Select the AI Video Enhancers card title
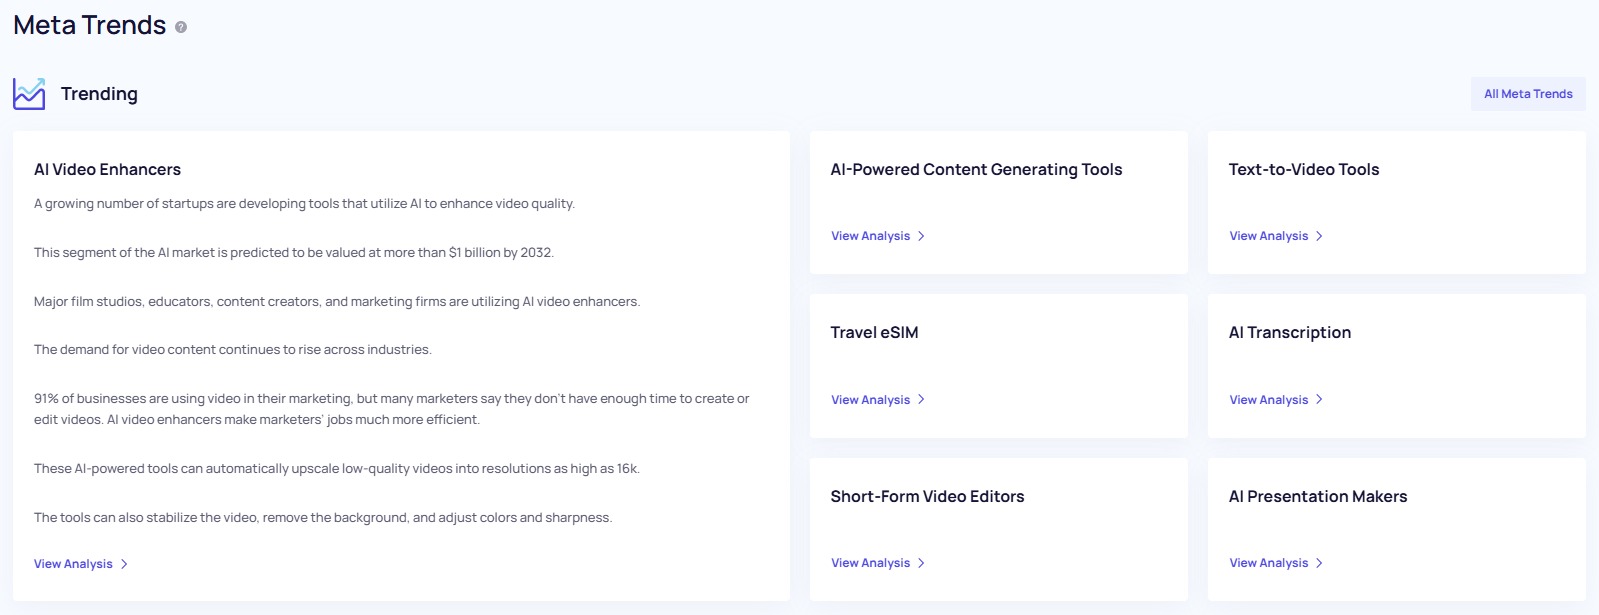The height and width of the screenshot is (615, 1599). pyautogui.click(x=106, y=170)
